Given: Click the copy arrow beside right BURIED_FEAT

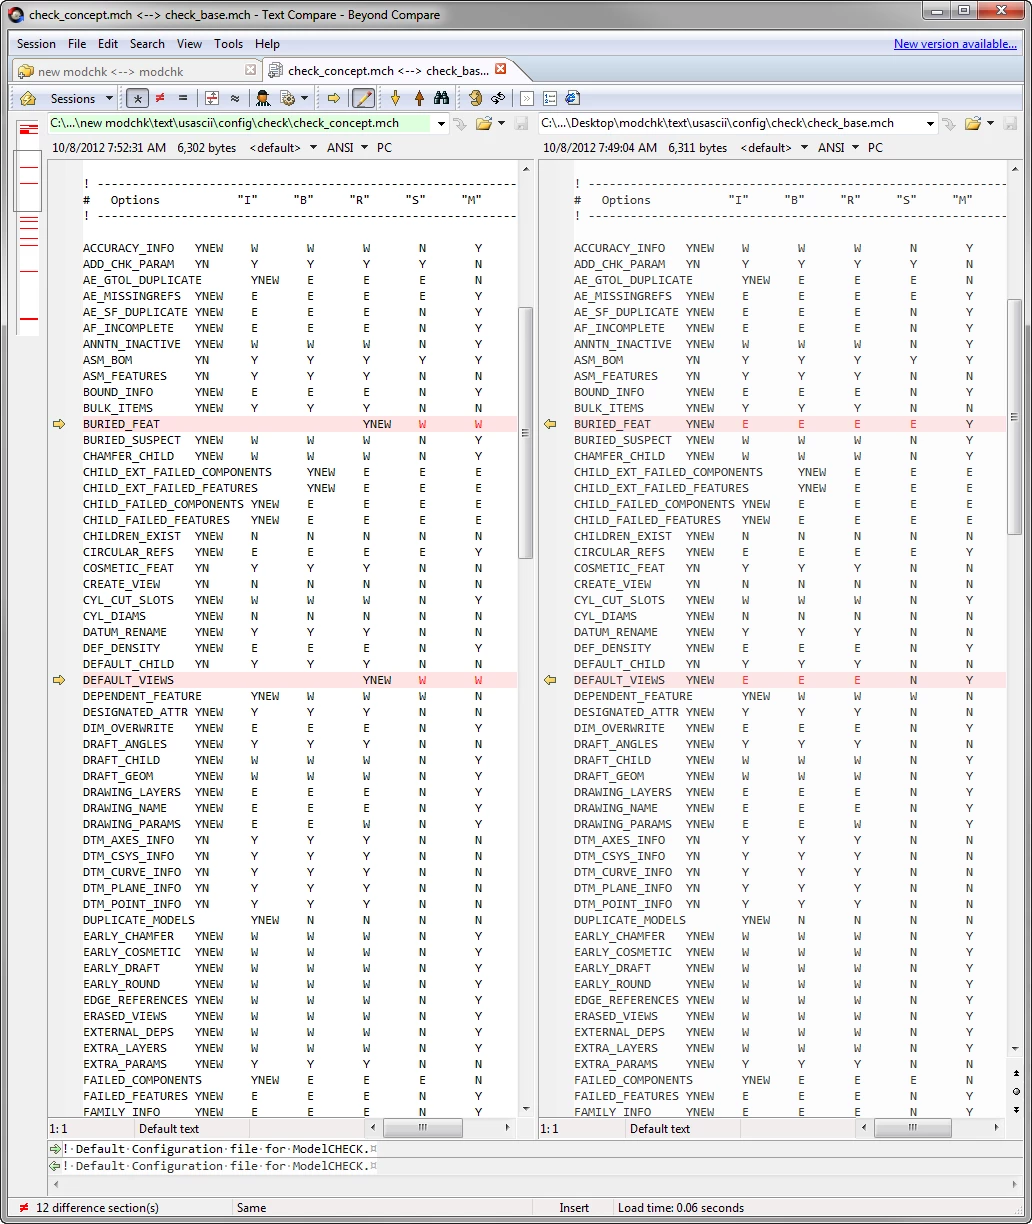Looking at the screenshot, I should [x=549, y=424].
